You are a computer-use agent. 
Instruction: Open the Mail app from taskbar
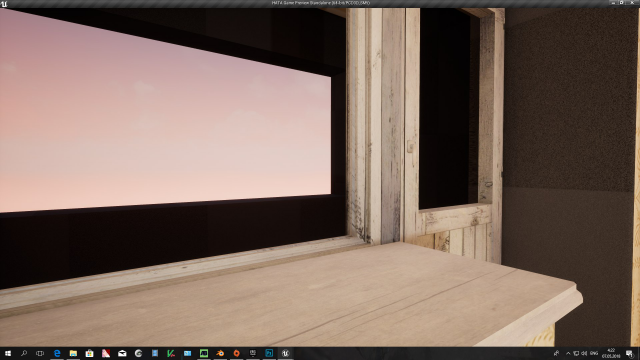(x=122, y=353)
